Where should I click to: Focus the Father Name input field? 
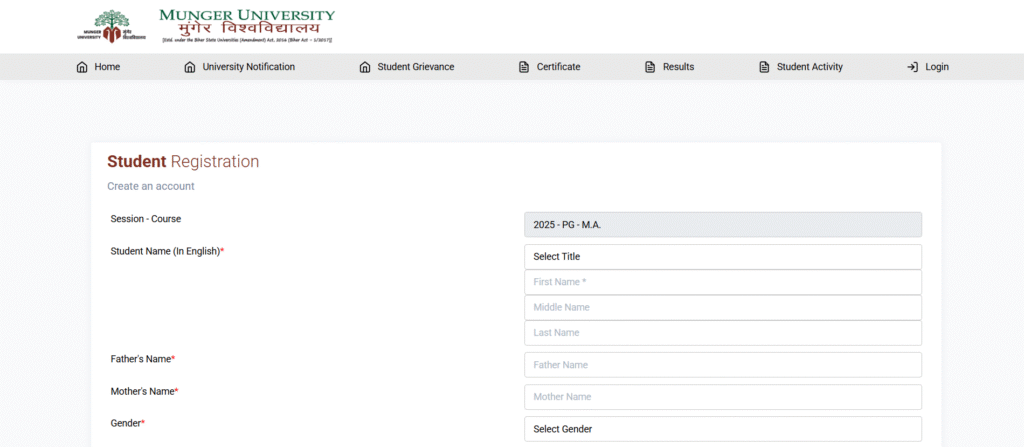point(723,365)
